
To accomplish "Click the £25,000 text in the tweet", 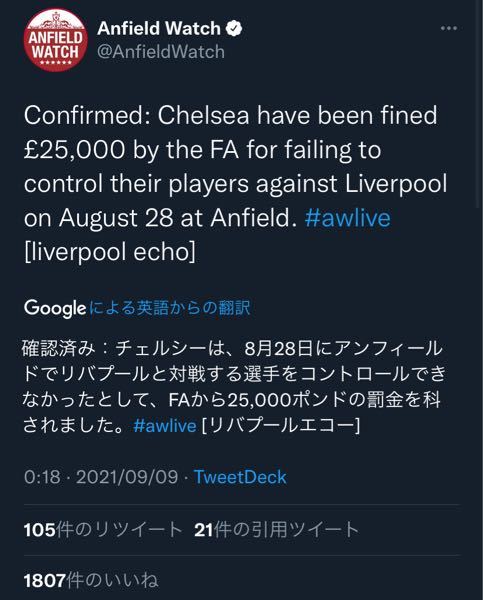I will [x=74, y=150].
